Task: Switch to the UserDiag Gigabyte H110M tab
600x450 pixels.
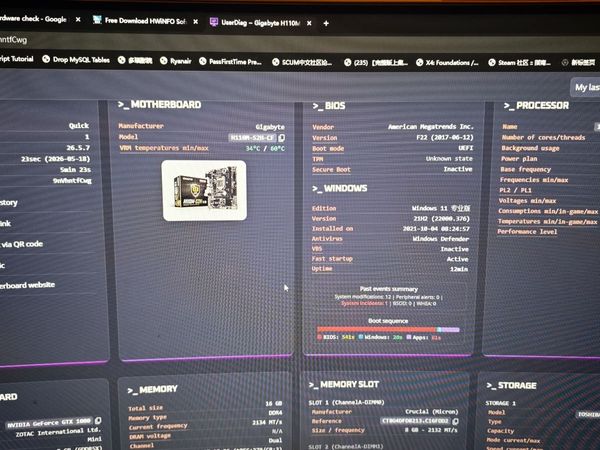Action: (256, 23)
